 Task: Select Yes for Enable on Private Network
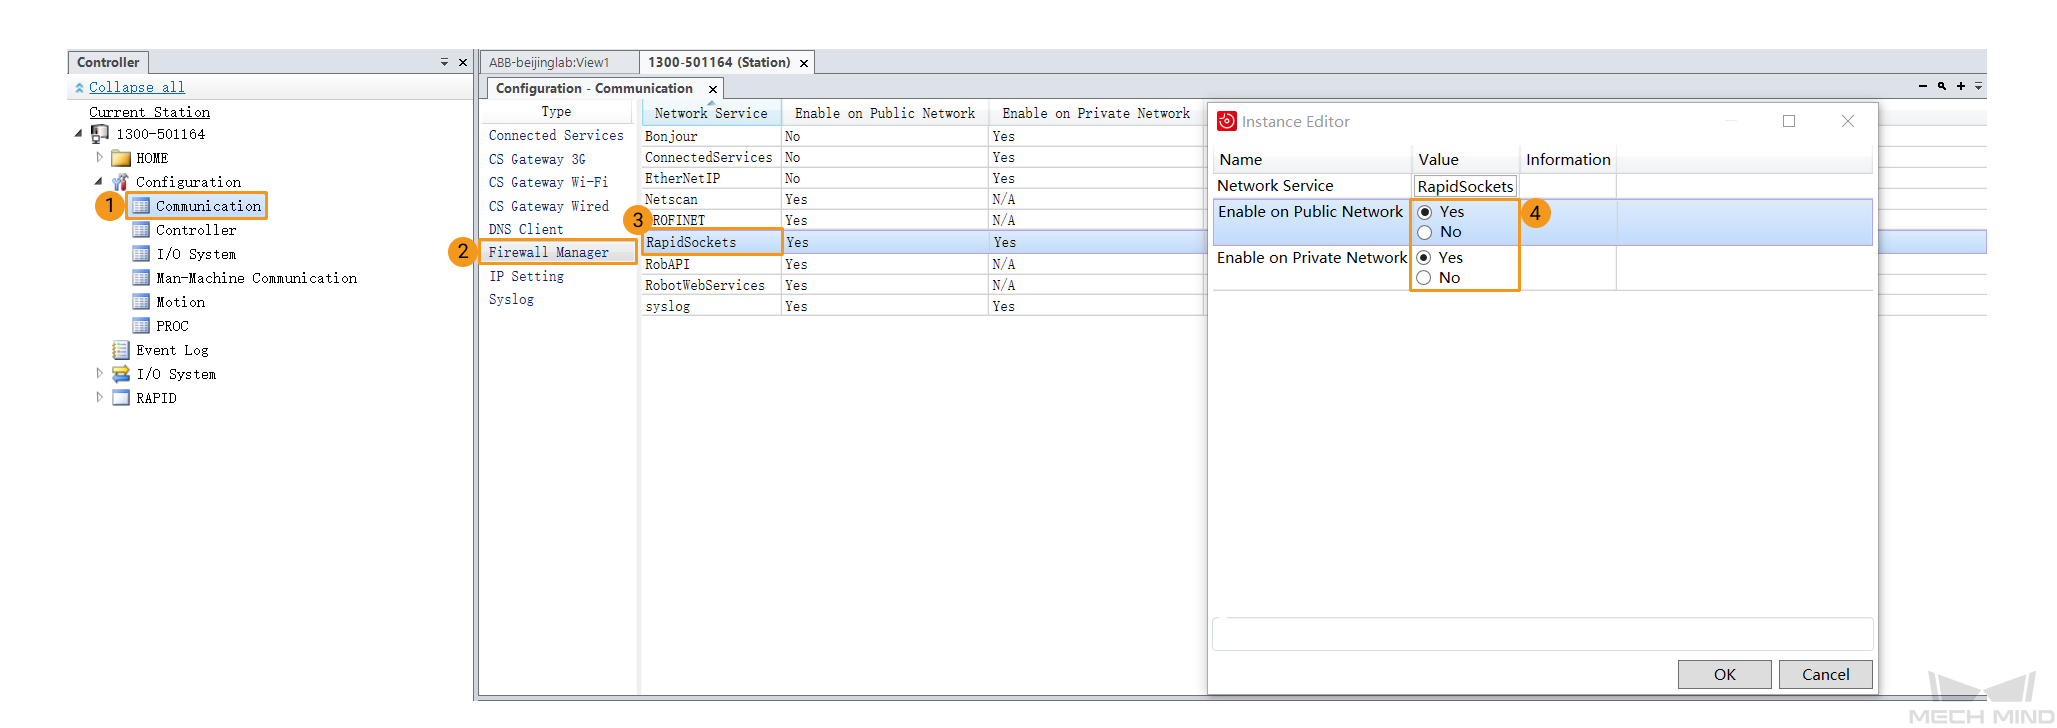(1424, 258)
